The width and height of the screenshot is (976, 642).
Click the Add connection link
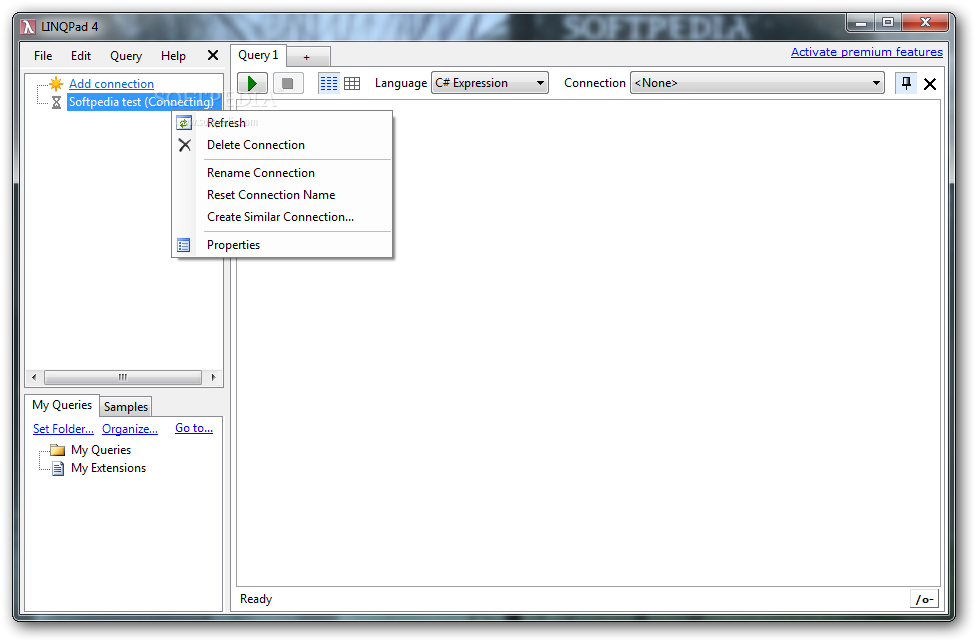111,83
